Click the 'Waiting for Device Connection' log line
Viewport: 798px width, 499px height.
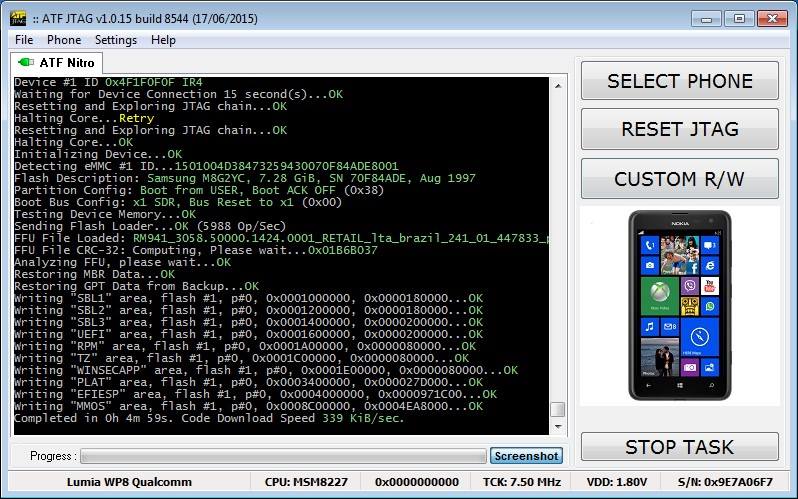pyautogui.click(x=179, y=94)
